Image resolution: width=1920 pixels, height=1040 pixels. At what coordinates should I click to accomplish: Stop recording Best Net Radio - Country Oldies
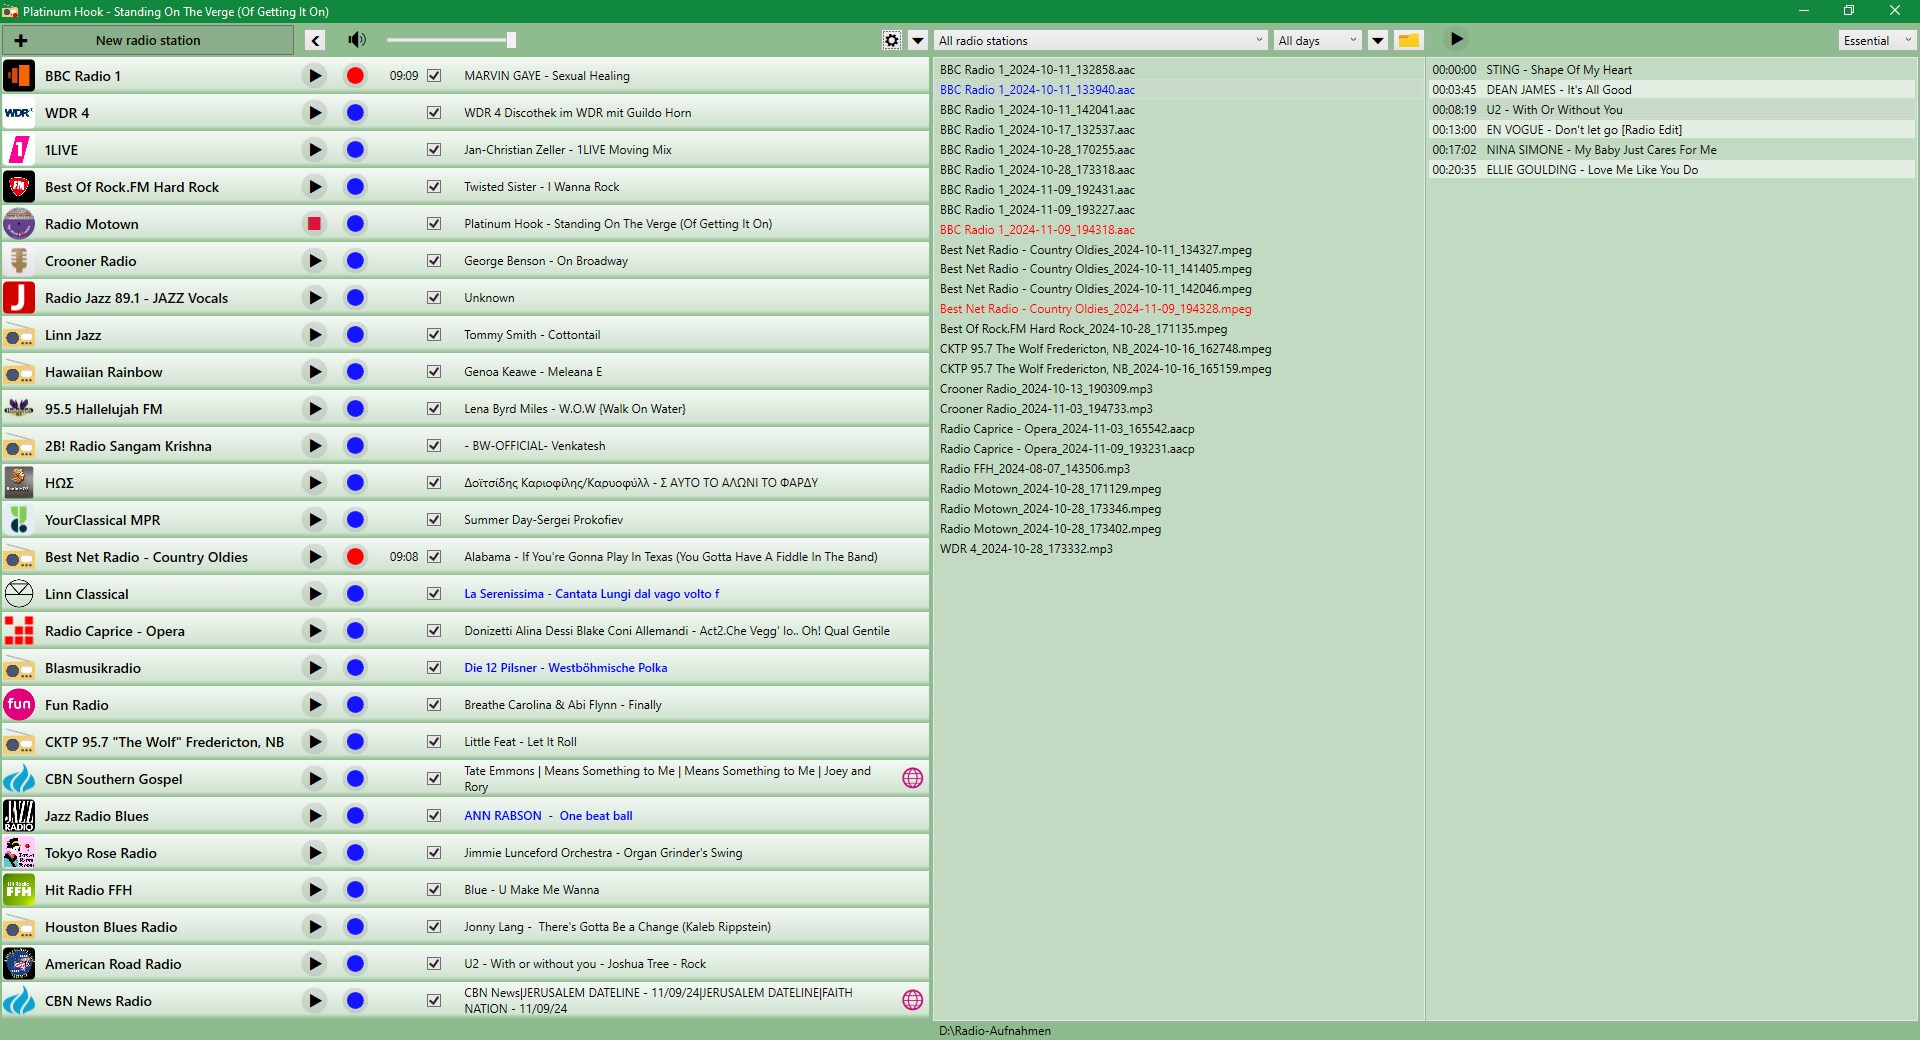(x=355, y=557)
